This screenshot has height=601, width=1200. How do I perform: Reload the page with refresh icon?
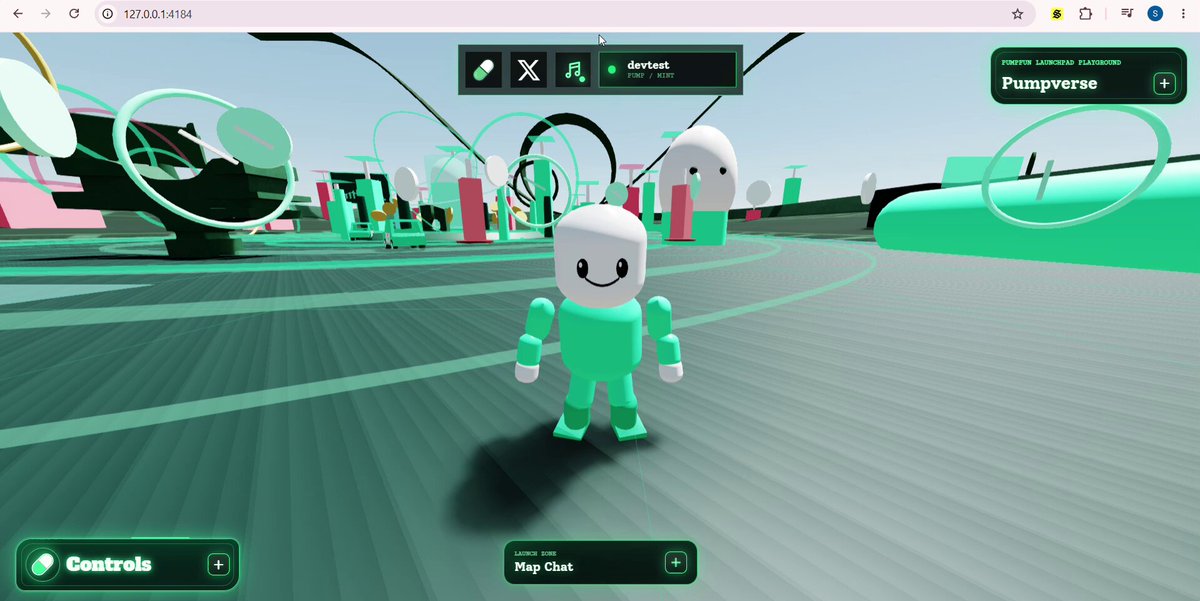(74, 14)
